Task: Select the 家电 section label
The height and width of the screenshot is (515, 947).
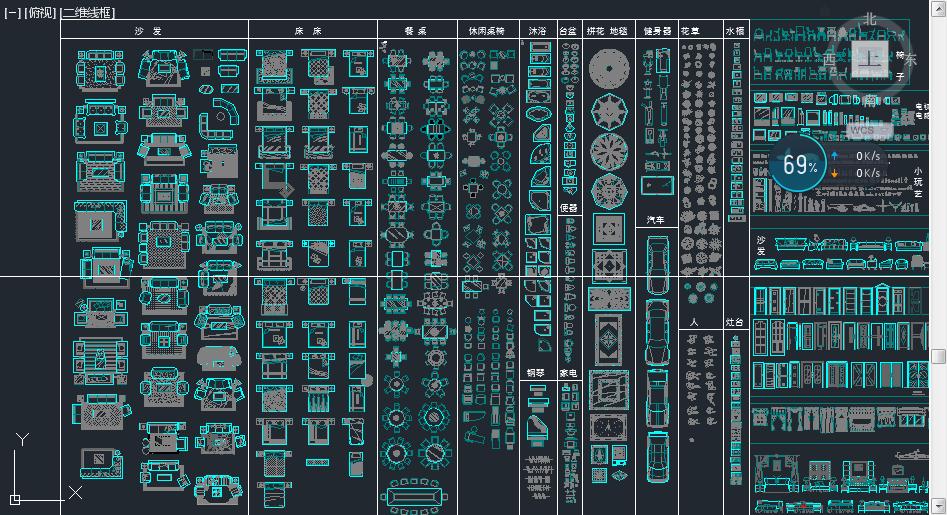Action: point(568,373)
